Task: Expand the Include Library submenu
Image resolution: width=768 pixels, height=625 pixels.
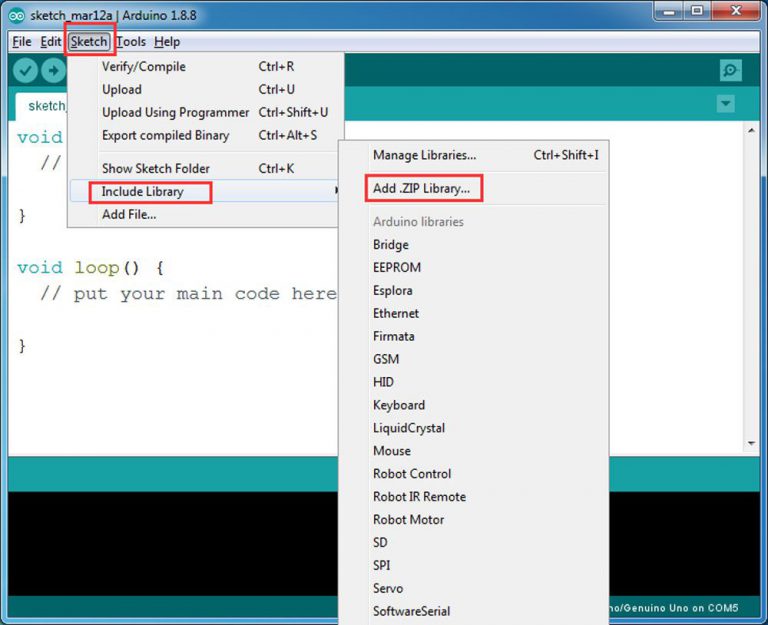Action: click(142, 191)
